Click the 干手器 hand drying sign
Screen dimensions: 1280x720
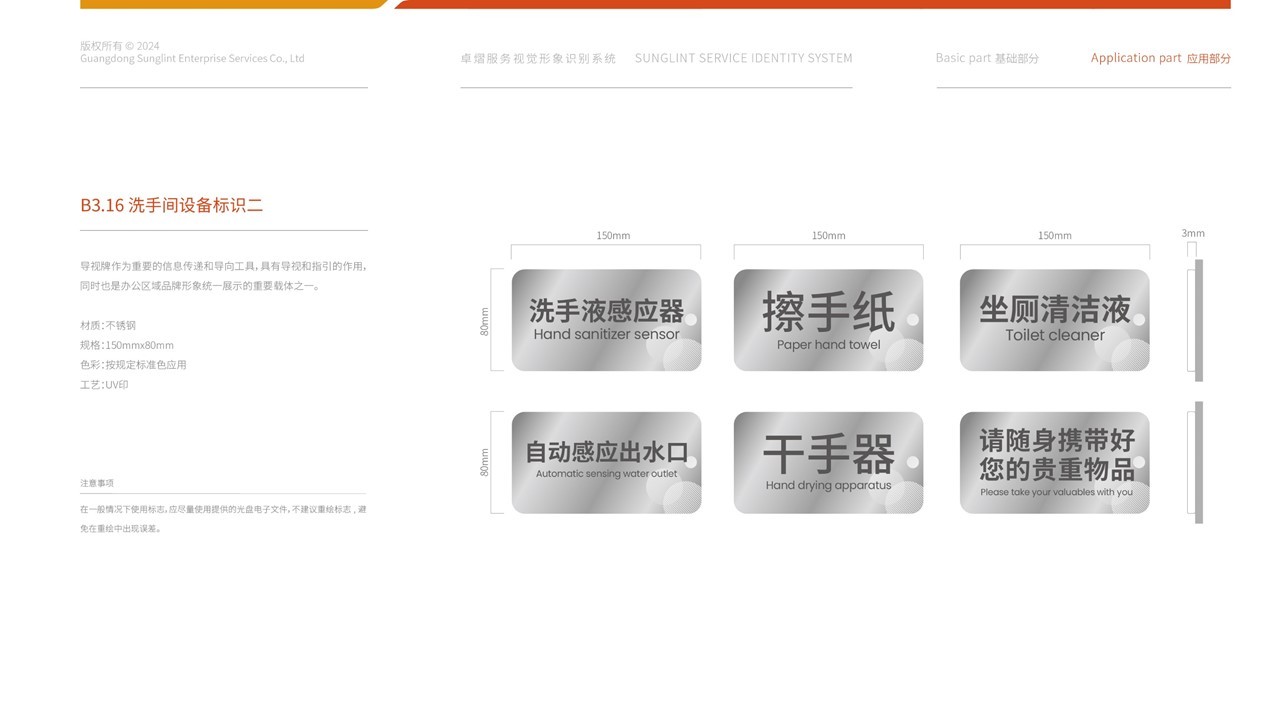[828, 461]
